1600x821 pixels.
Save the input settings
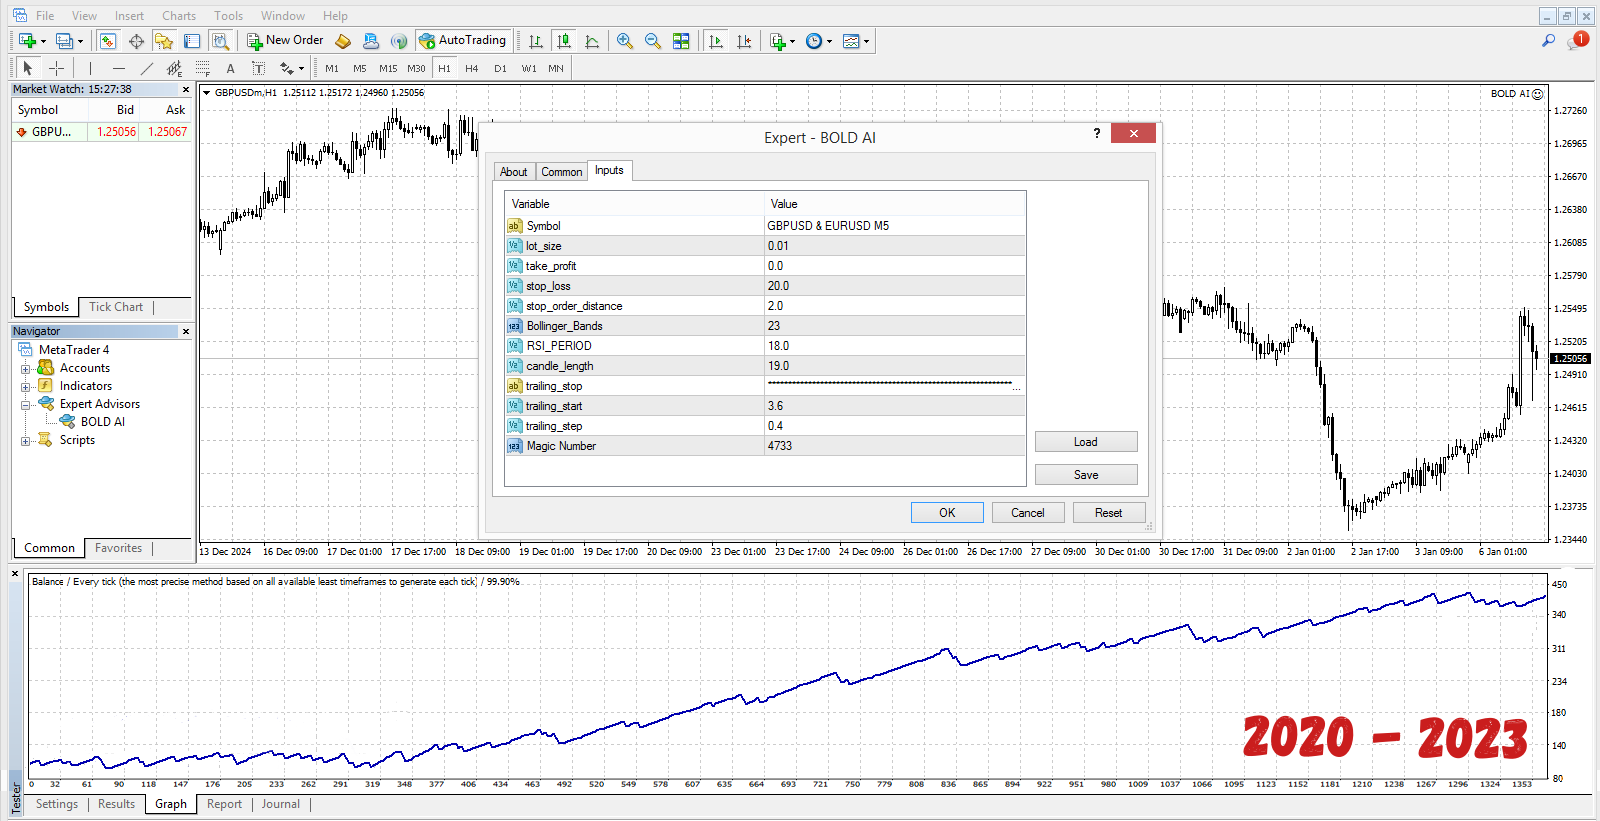(x=1086, y=475)
